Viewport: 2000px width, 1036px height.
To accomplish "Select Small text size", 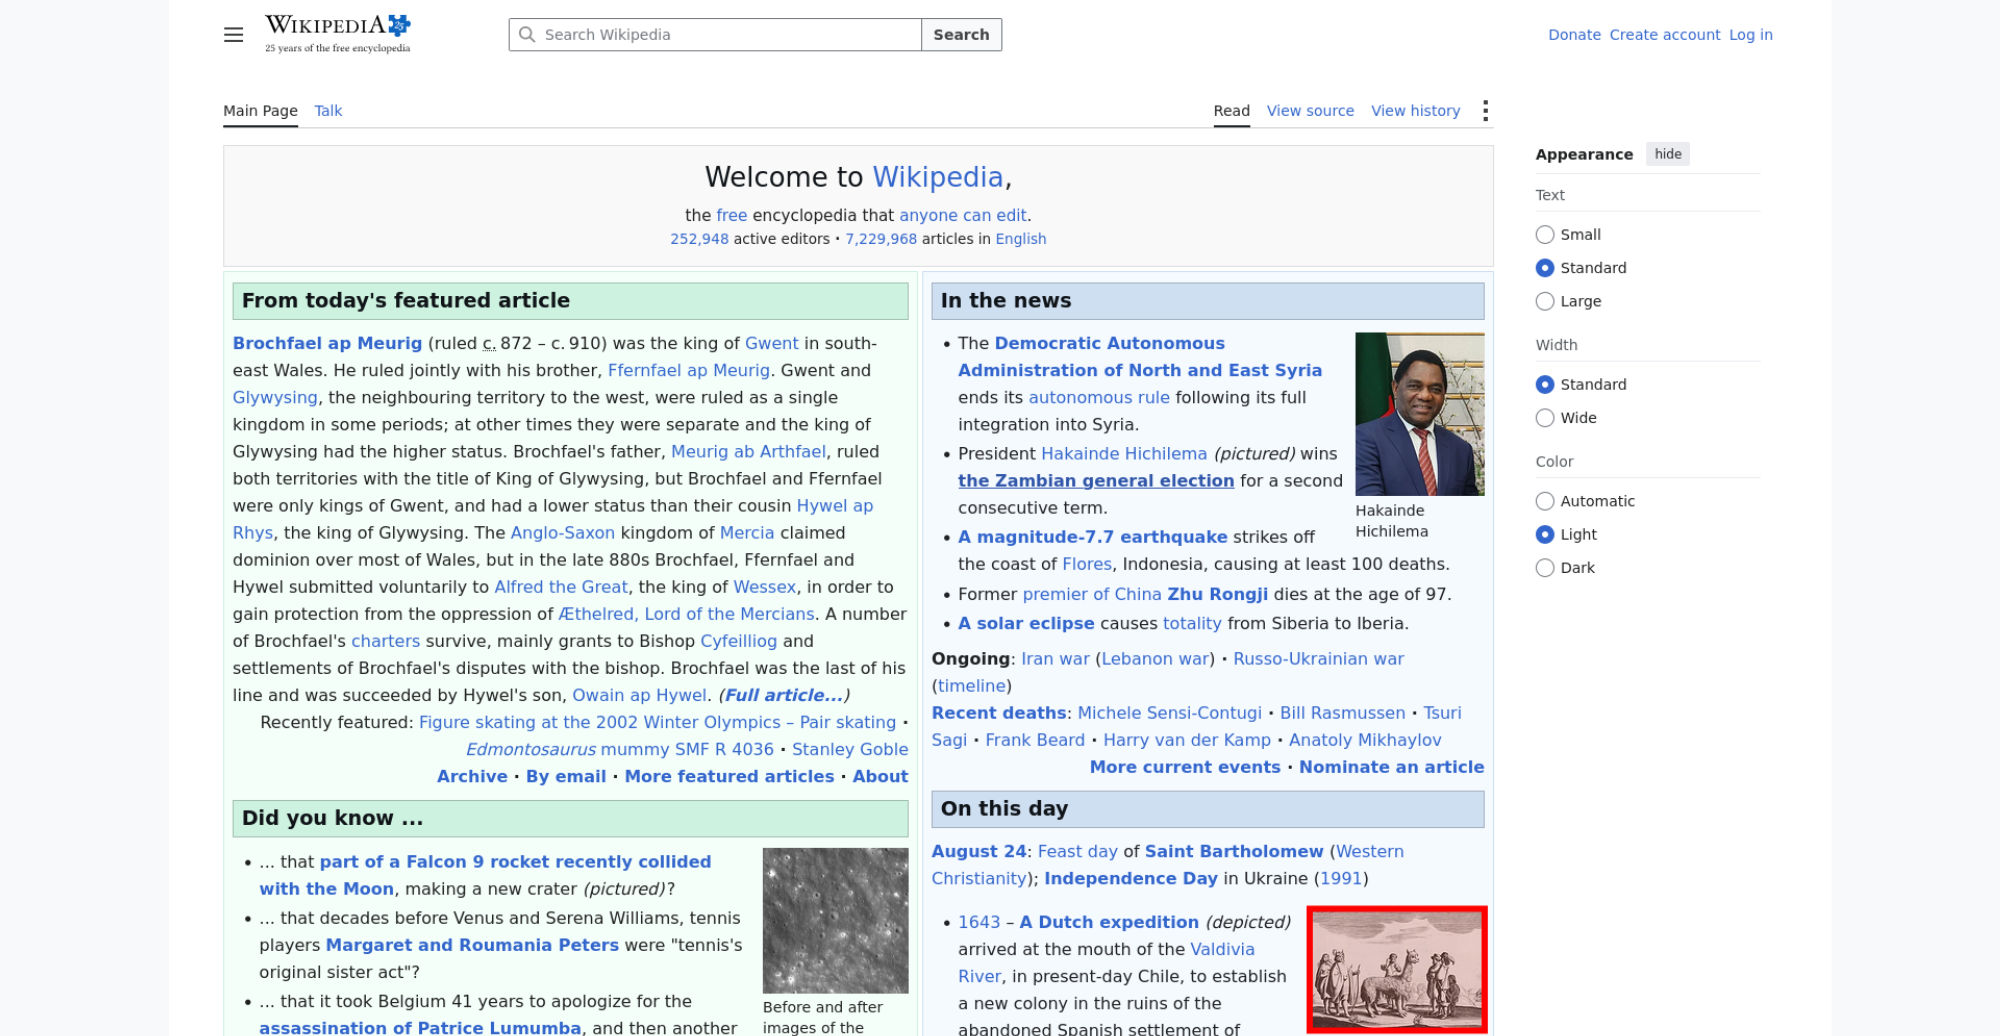I will tap(1545, 234).
